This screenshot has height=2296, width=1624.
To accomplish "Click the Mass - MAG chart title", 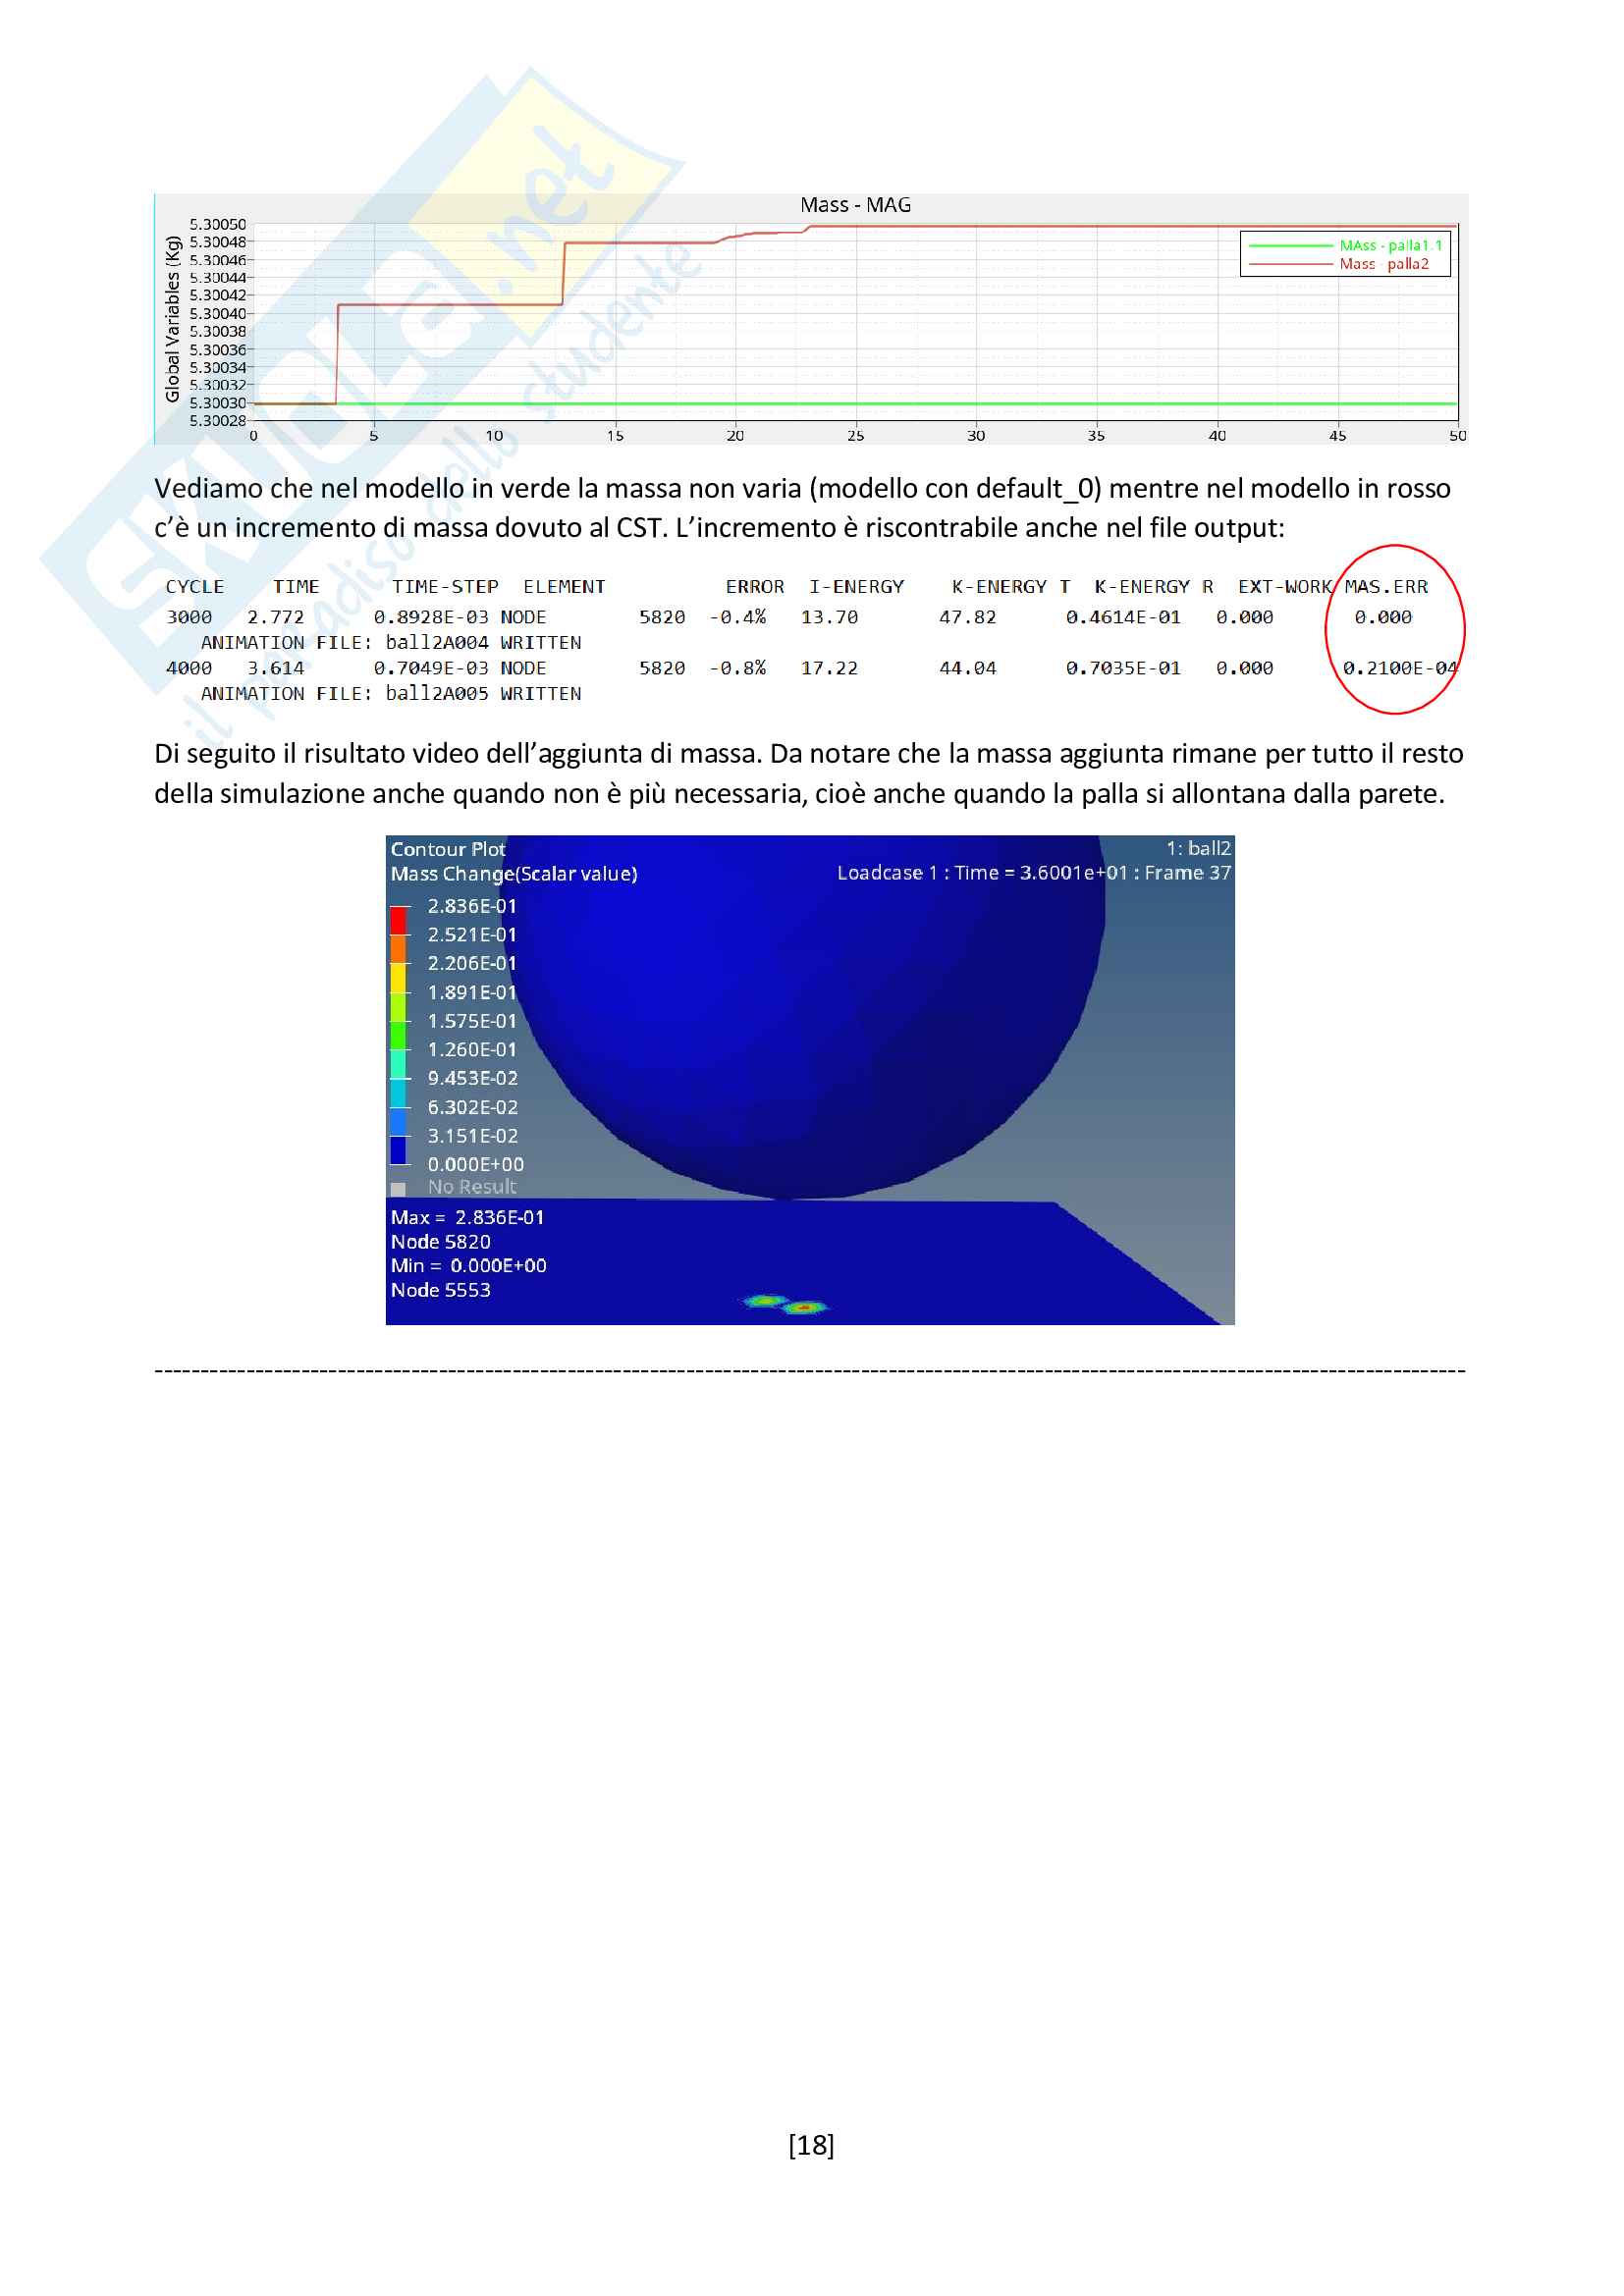I will [x=855, y=205].
